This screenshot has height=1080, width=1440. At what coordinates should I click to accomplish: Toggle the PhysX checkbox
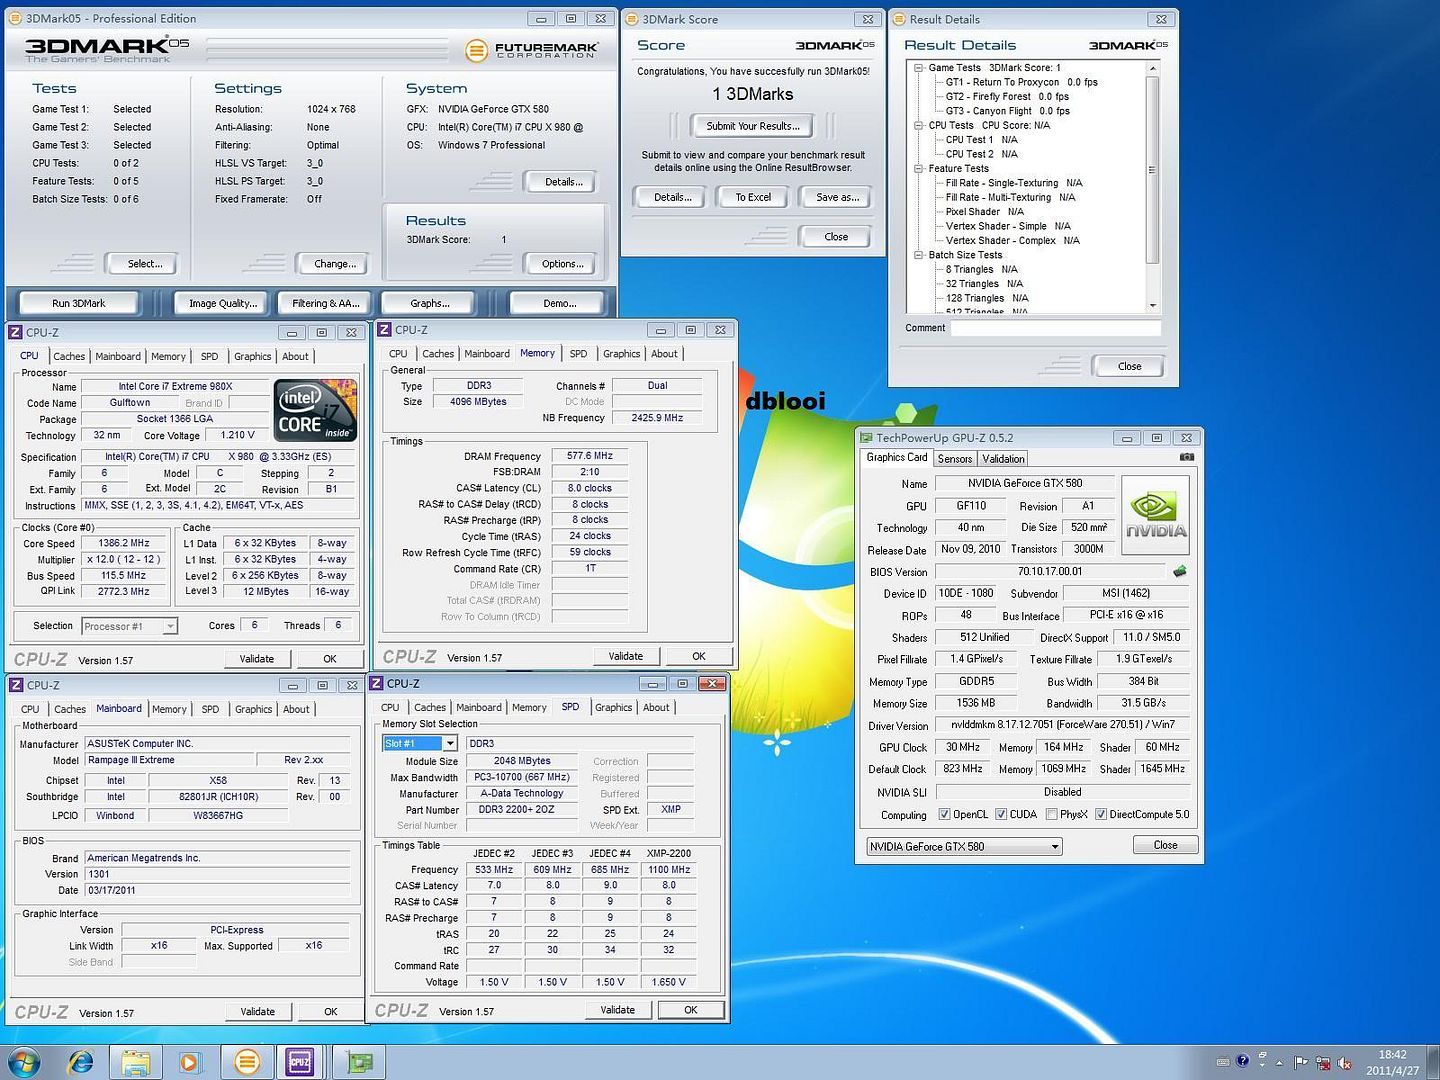coord(1051,815)
